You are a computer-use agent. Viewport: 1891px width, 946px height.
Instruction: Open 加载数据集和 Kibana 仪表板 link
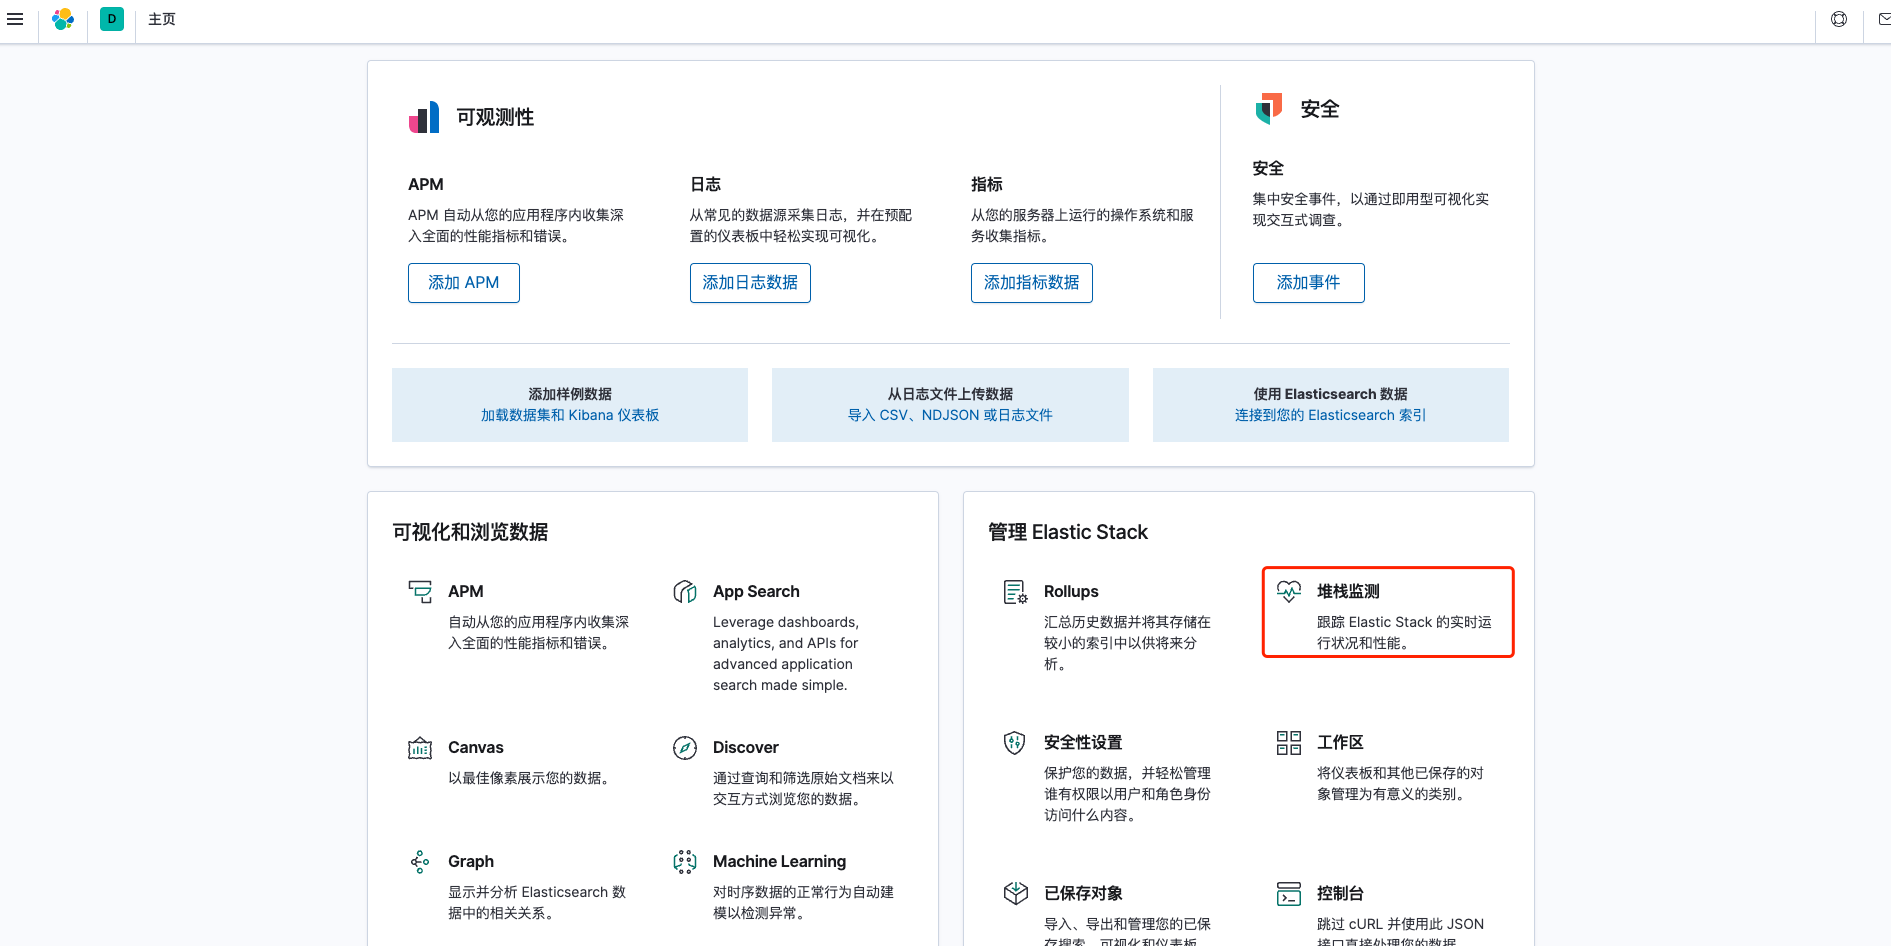coord(569,415)
